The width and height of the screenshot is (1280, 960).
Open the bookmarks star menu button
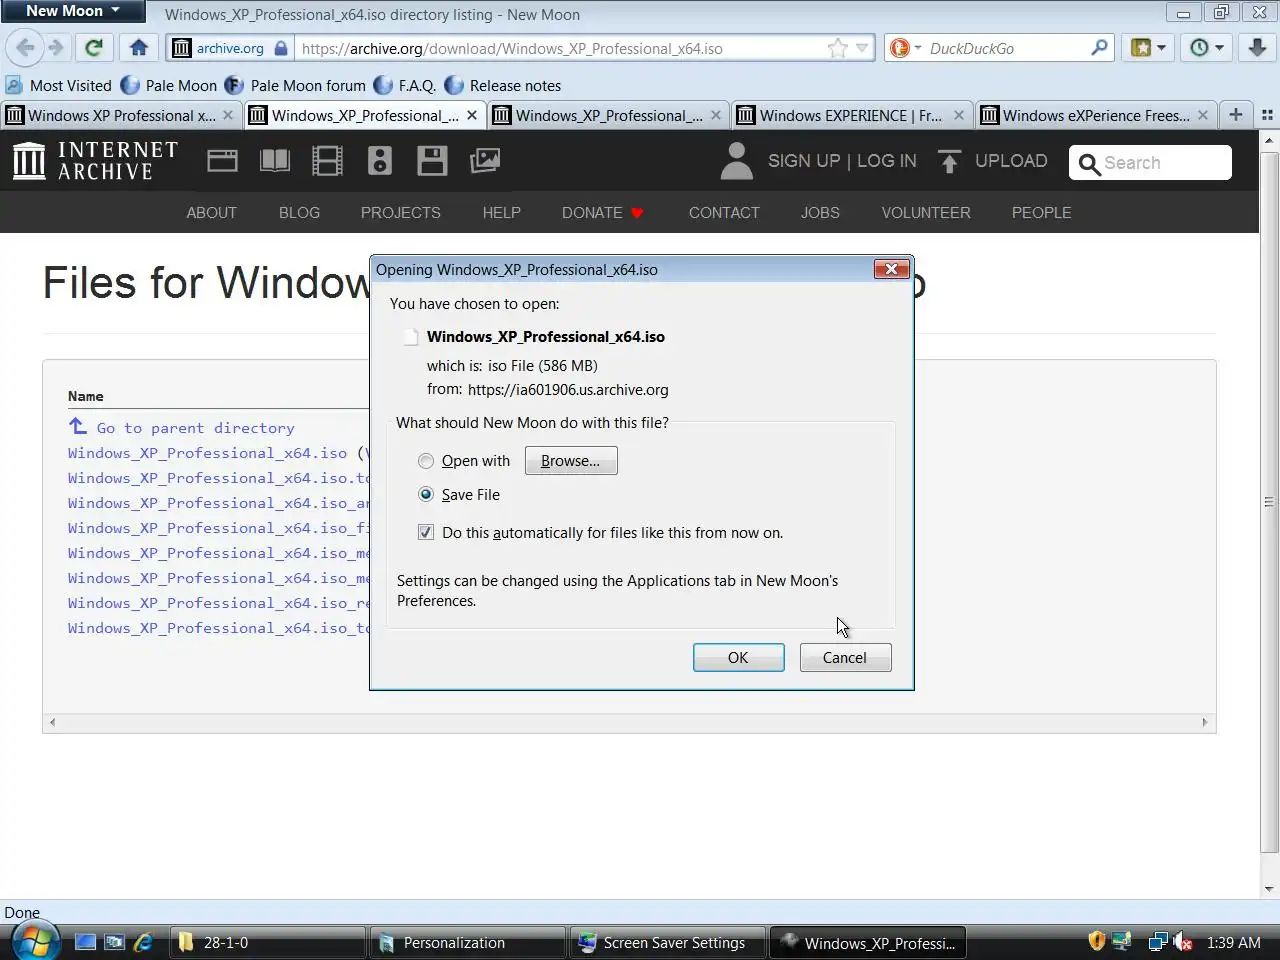click(1148, 48)
